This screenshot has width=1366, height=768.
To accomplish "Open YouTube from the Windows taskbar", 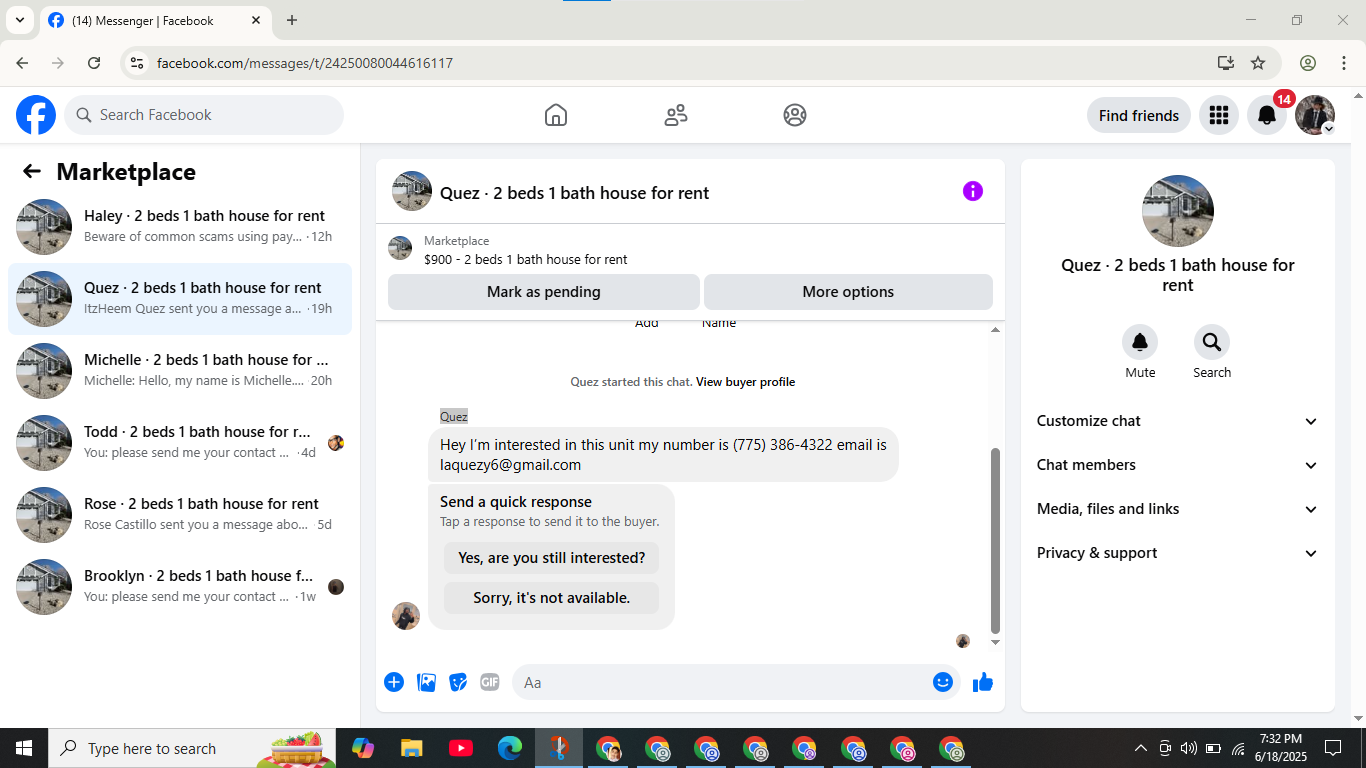I will point(461,748).
